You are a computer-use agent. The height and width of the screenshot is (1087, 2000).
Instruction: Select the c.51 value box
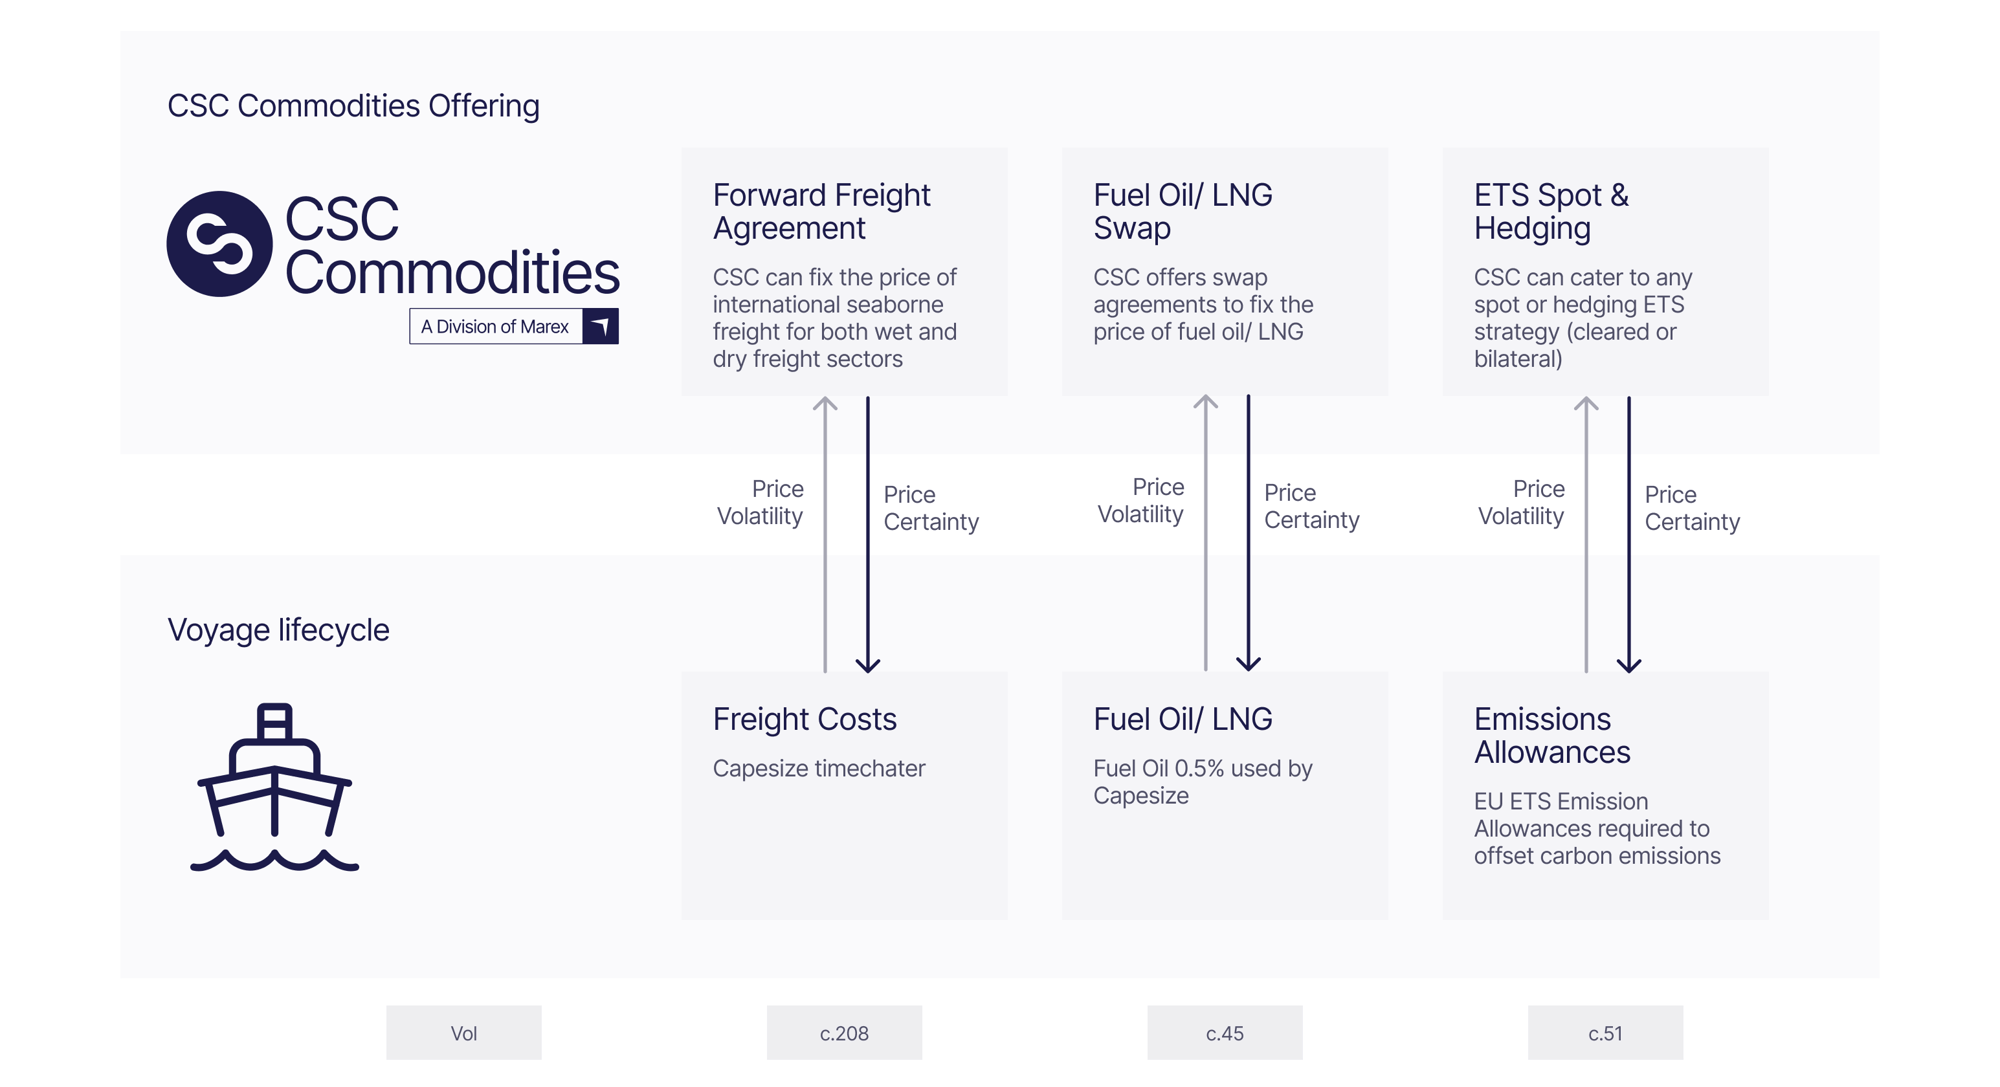point(1605,1033)
